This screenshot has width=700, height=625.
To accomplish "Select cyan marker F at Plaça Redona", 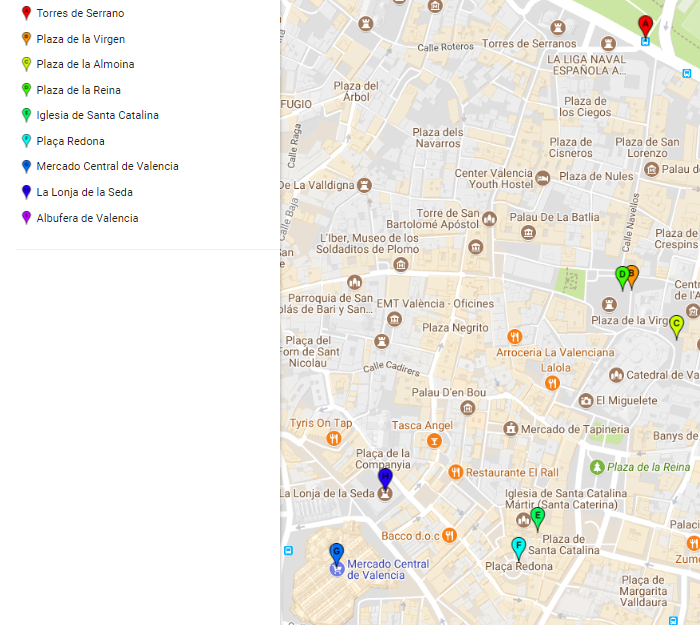I will pyautogui.click(x=518, y=547).
